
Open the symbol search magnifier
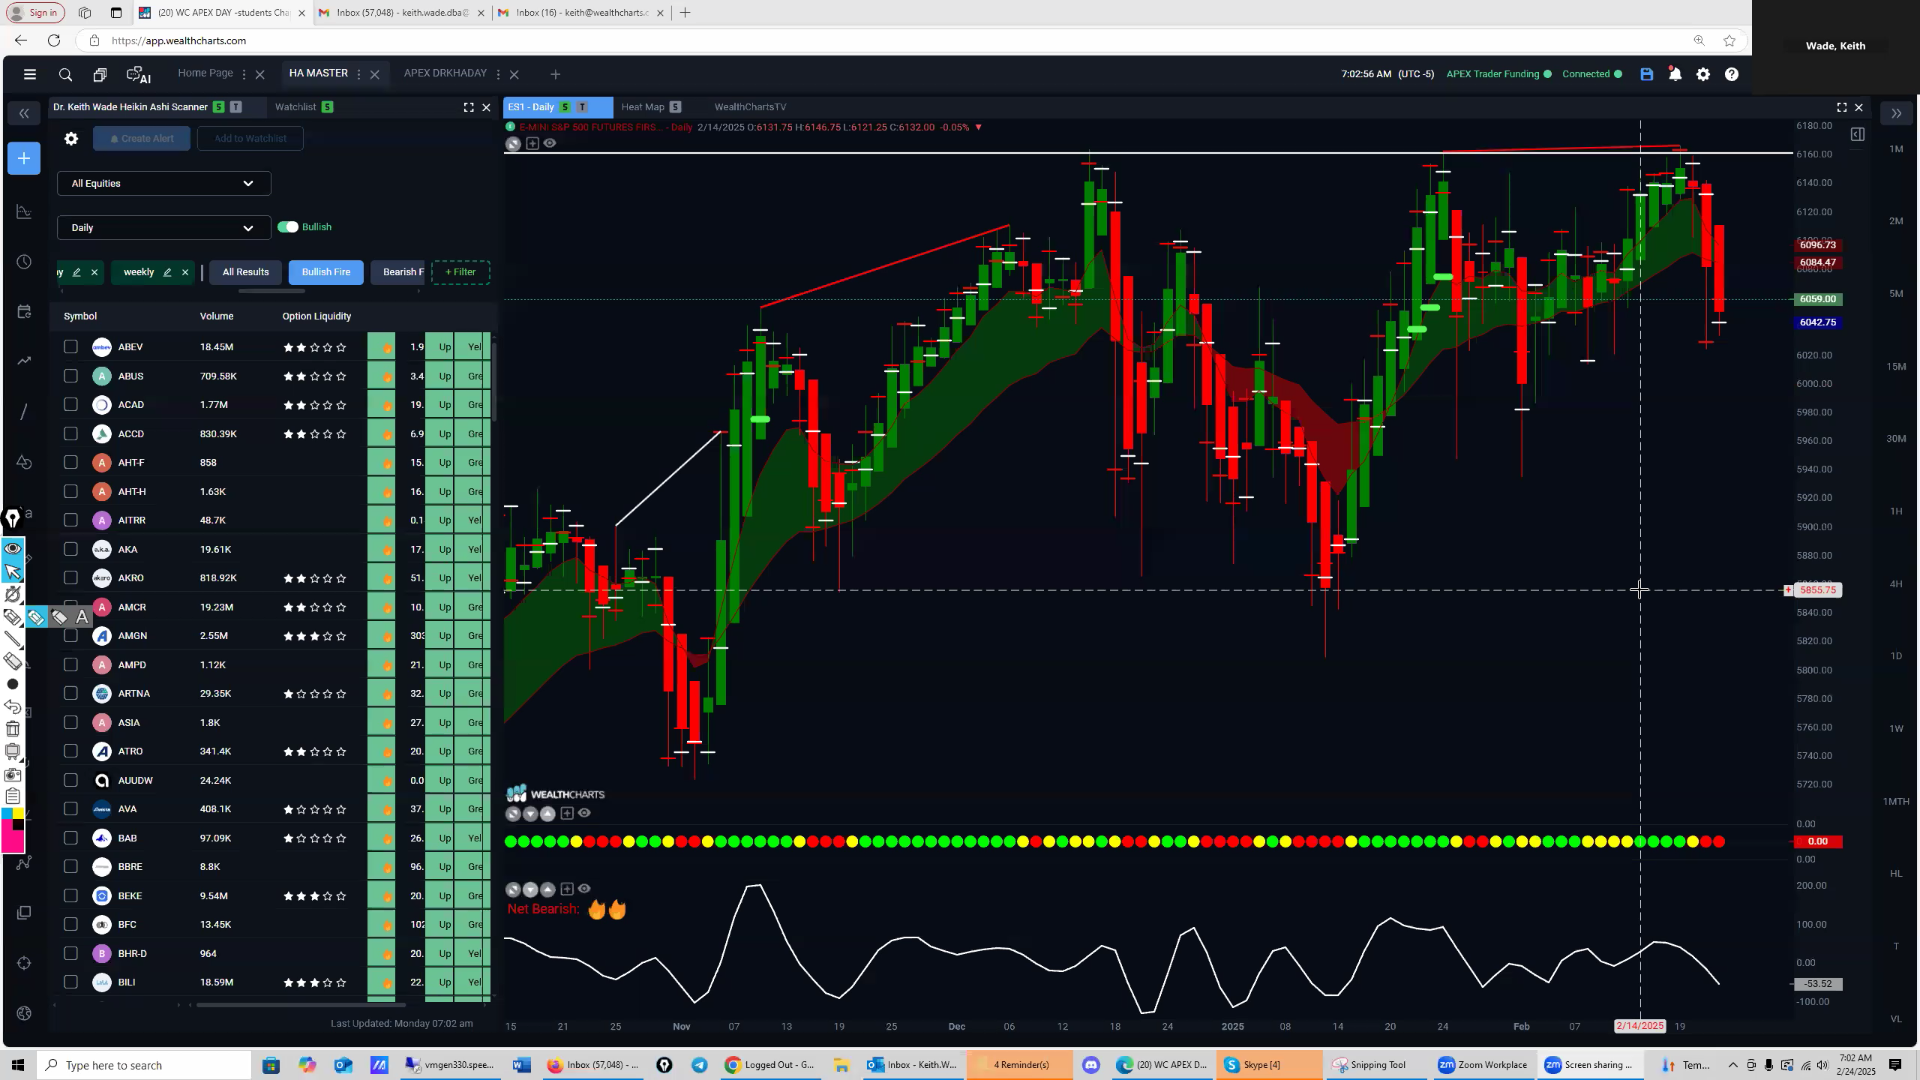point(65,74)
